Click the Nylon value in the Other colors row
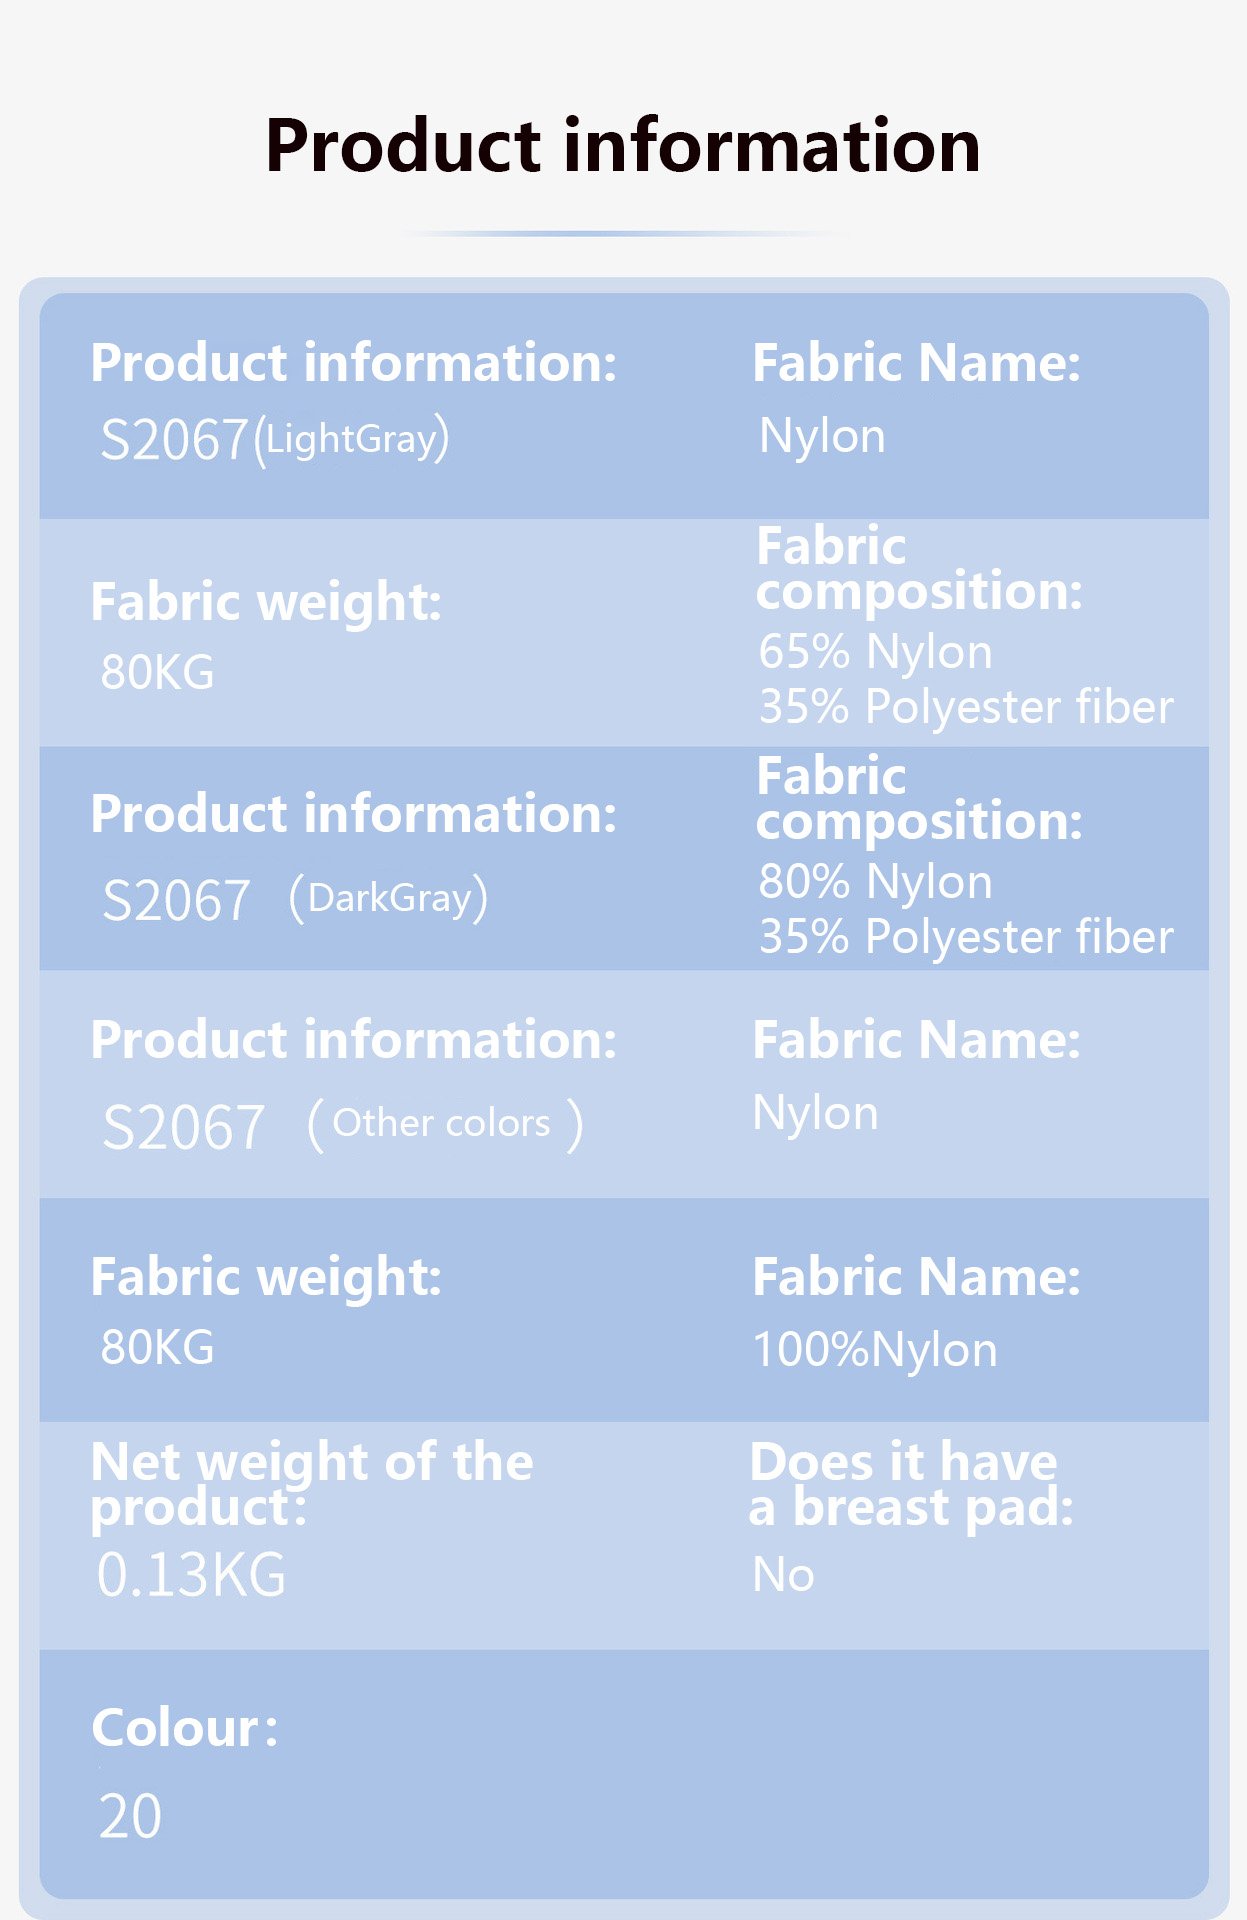 (815, 1113)
